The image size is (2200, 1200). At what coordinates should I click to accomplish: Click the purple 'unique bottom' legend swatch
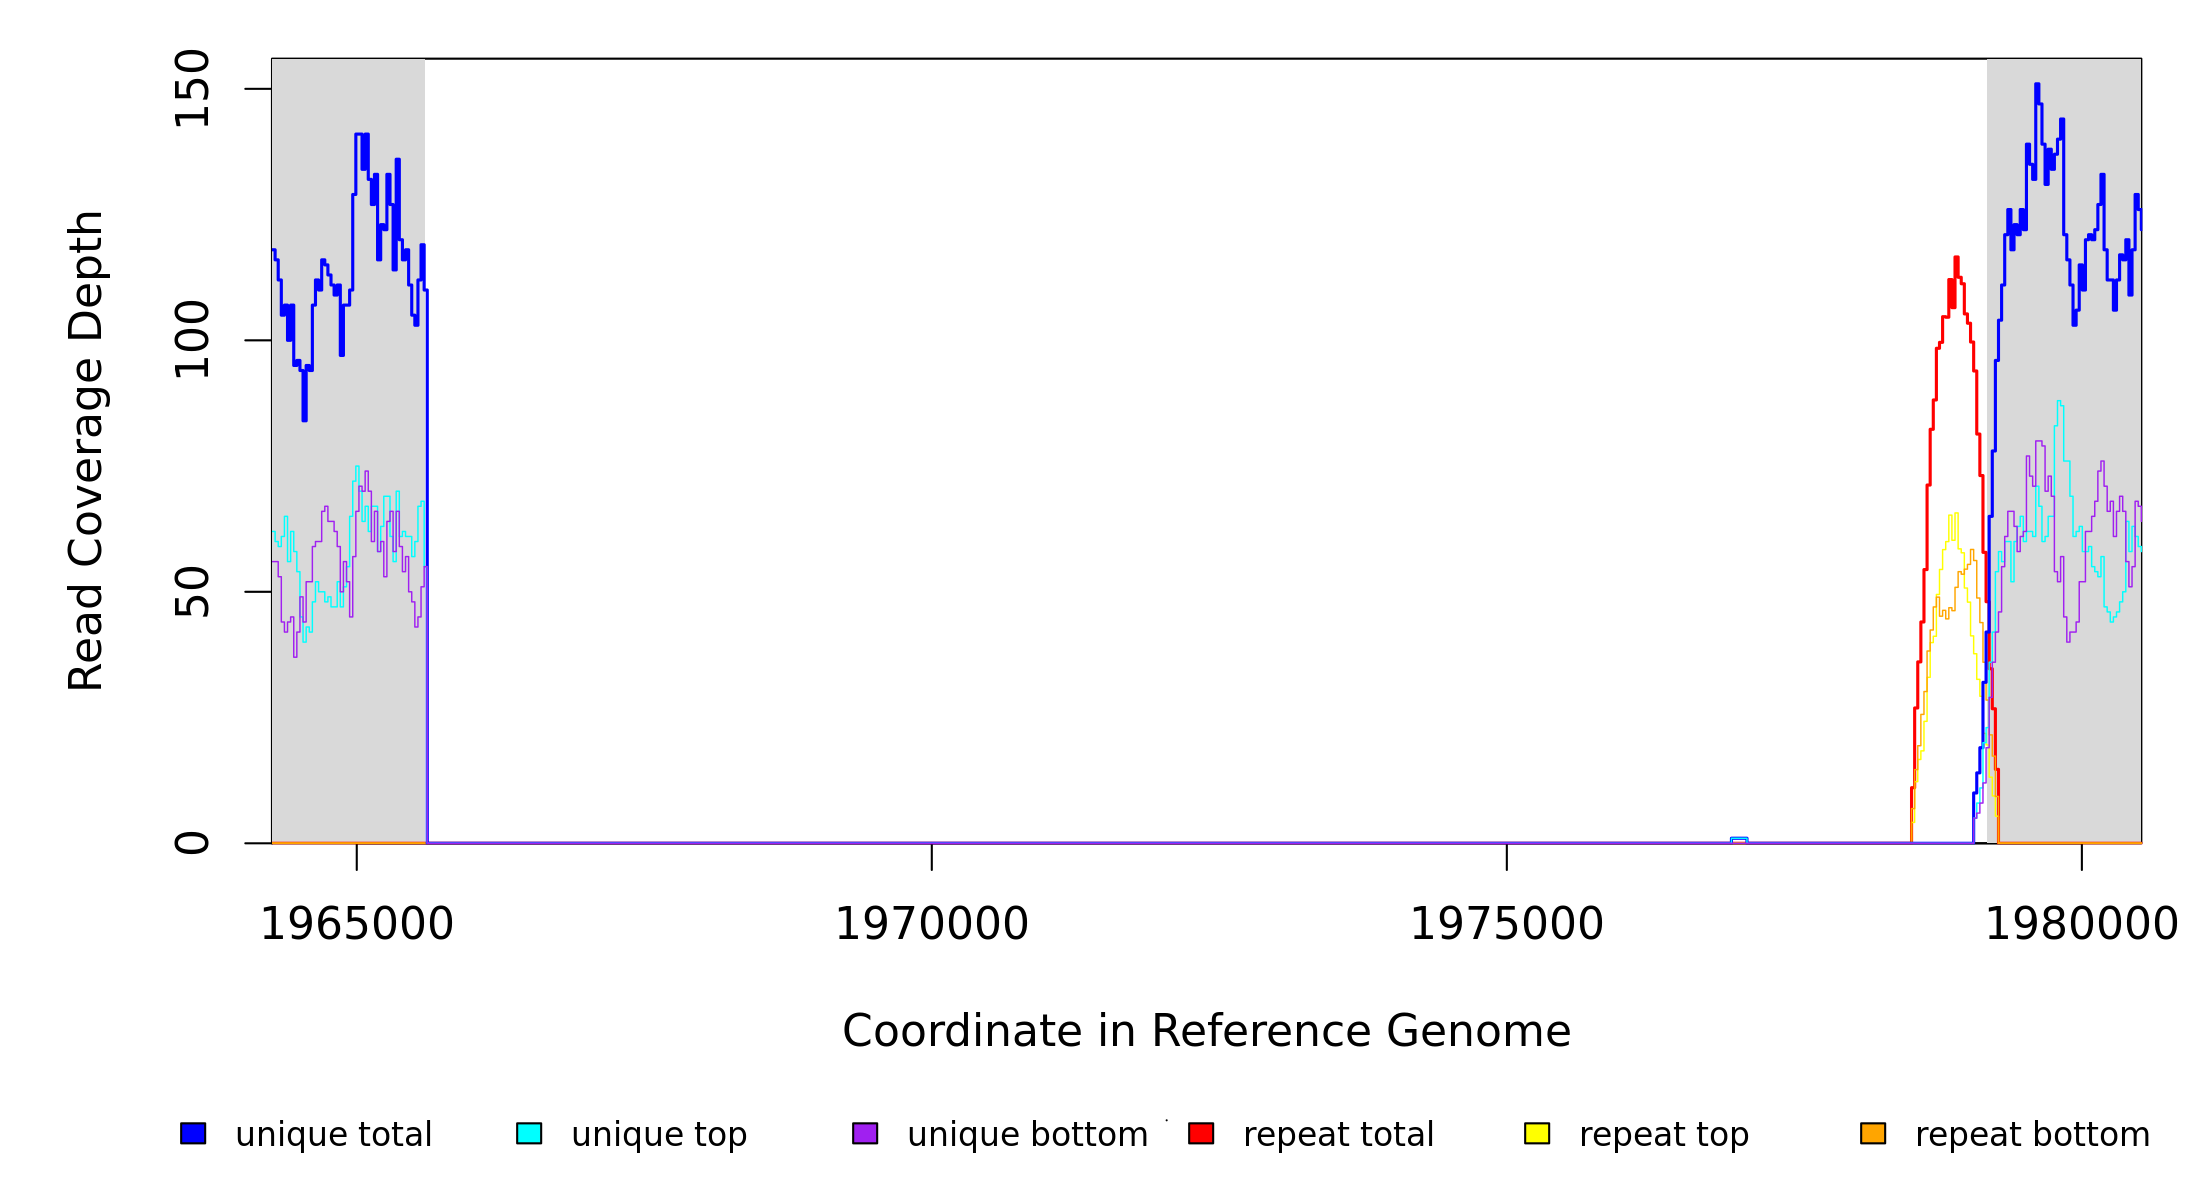pyautogui.click(x=865, y=1133)
